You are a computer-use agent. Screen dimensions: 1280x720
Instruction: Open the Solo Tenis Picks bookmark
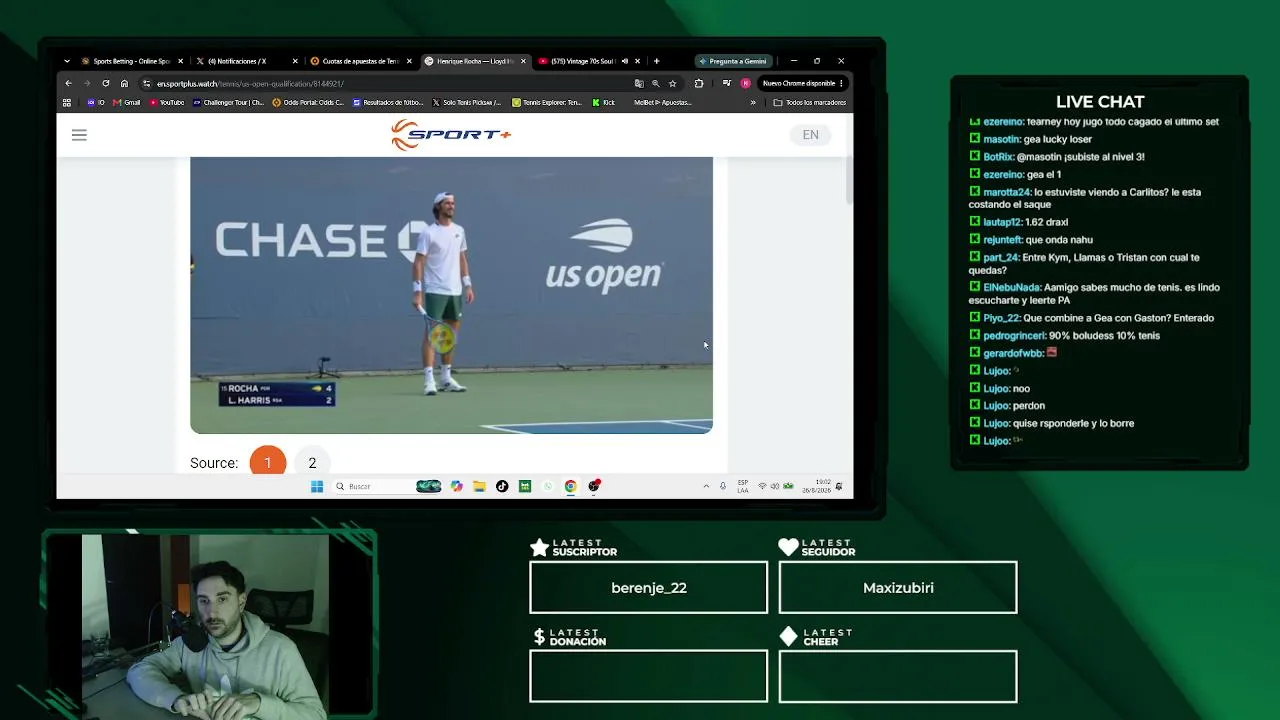(x=467, y=102)
